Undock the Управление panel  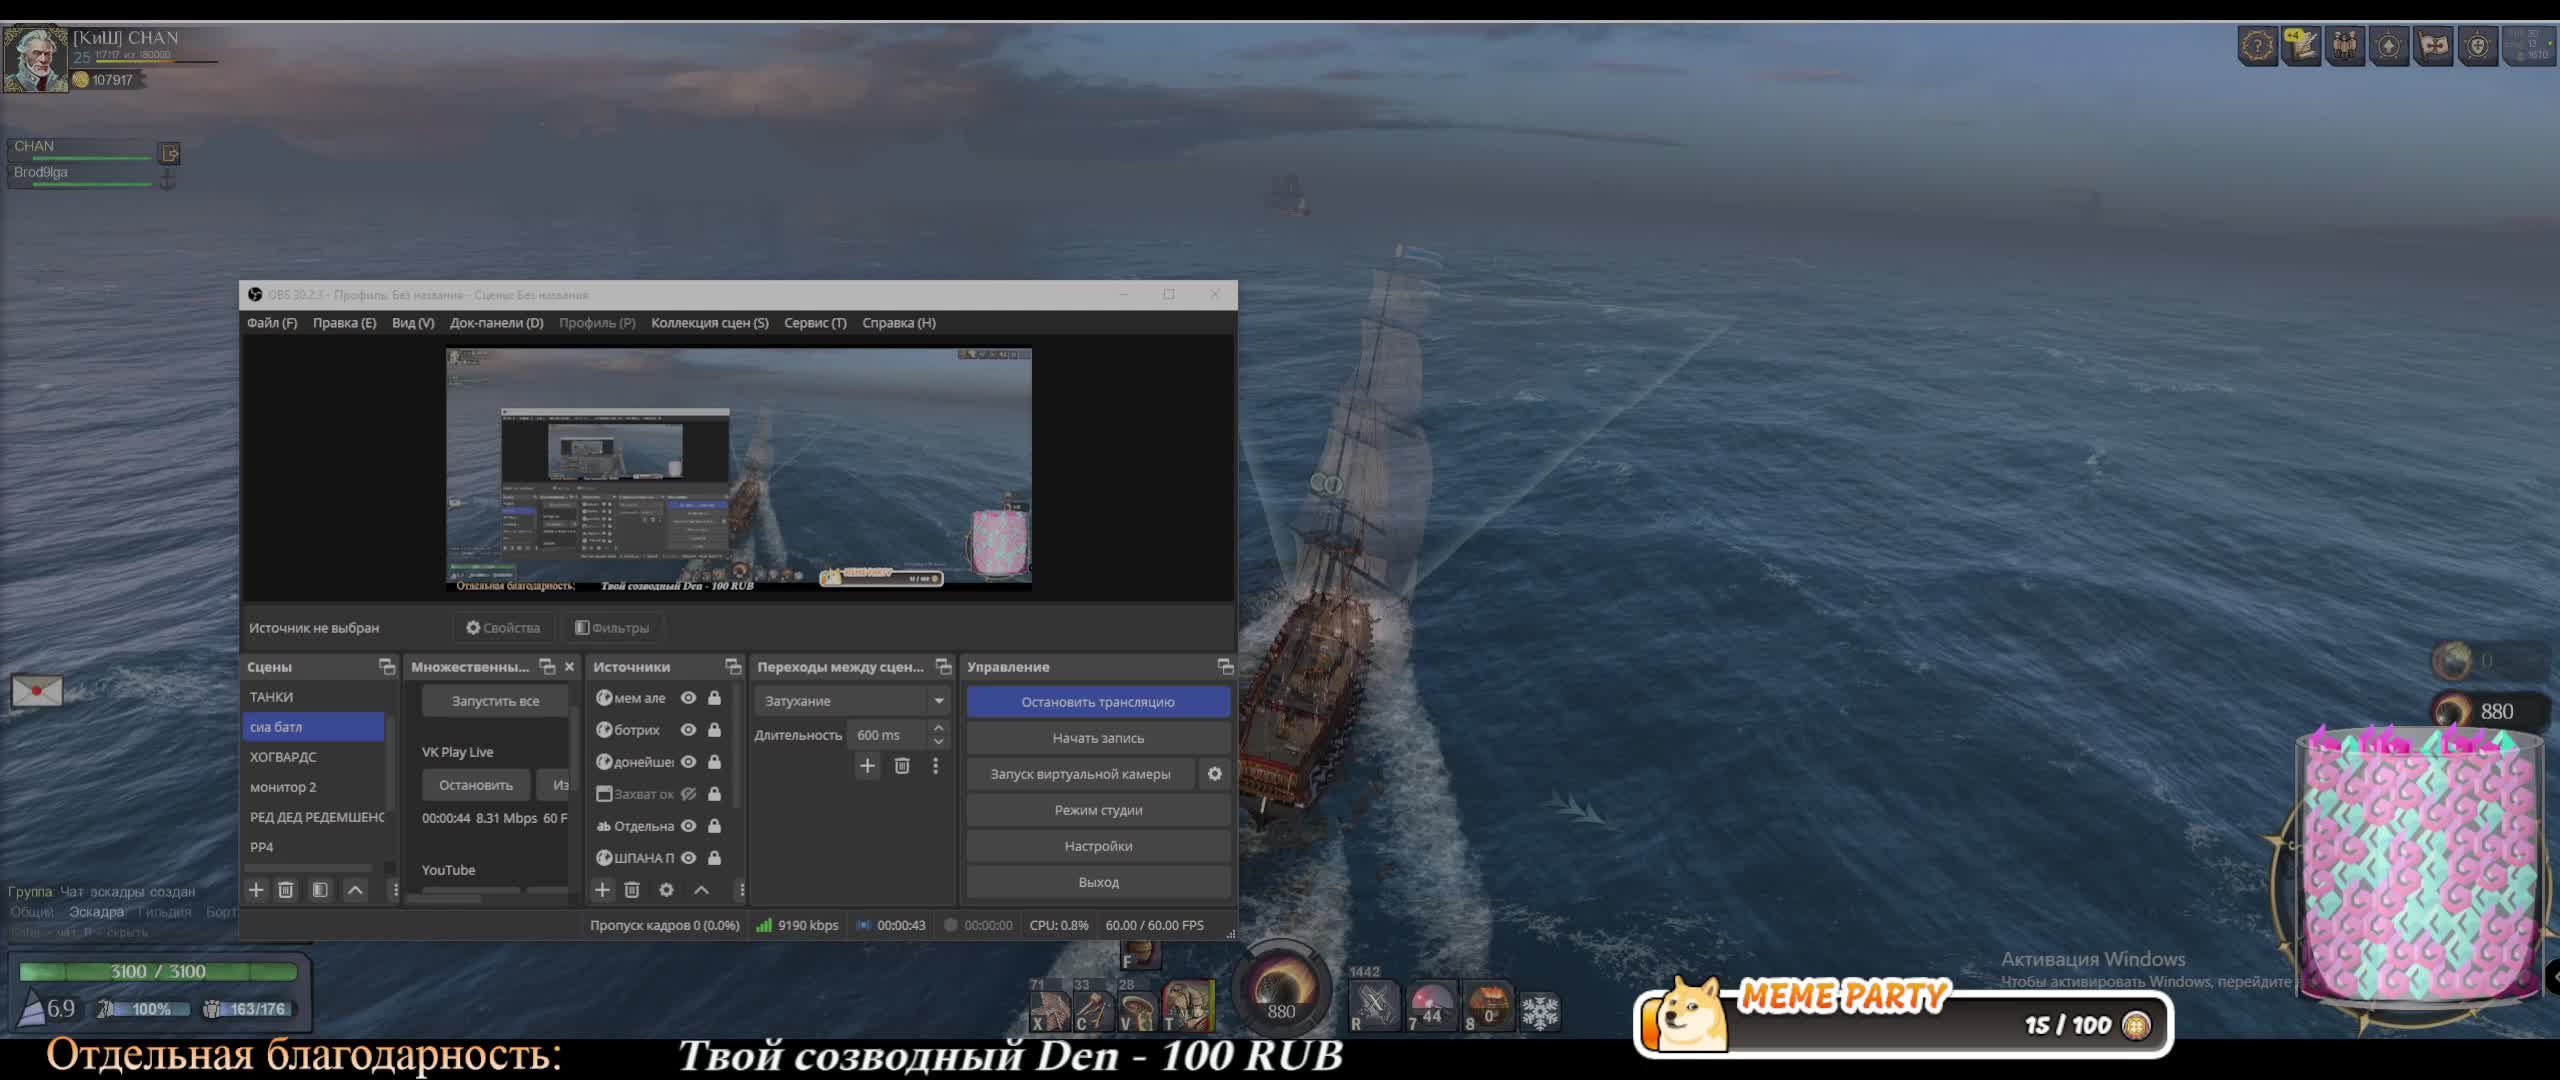point(1225,667)
